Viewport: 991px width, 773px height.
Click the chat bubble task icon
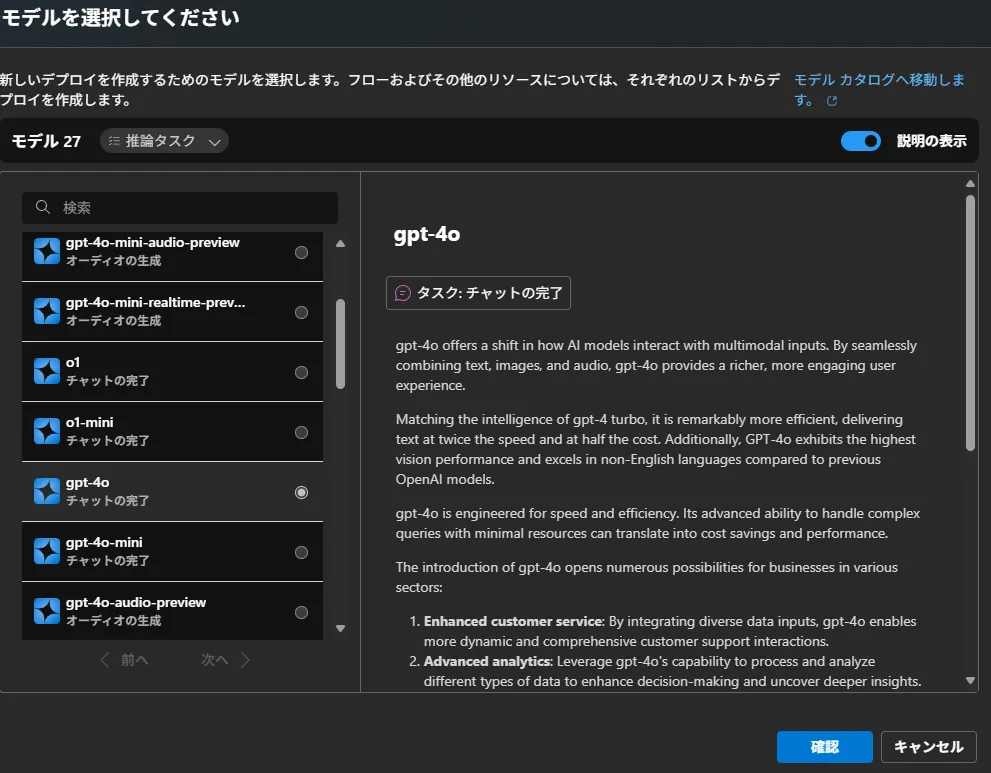(x=403, y=293)
